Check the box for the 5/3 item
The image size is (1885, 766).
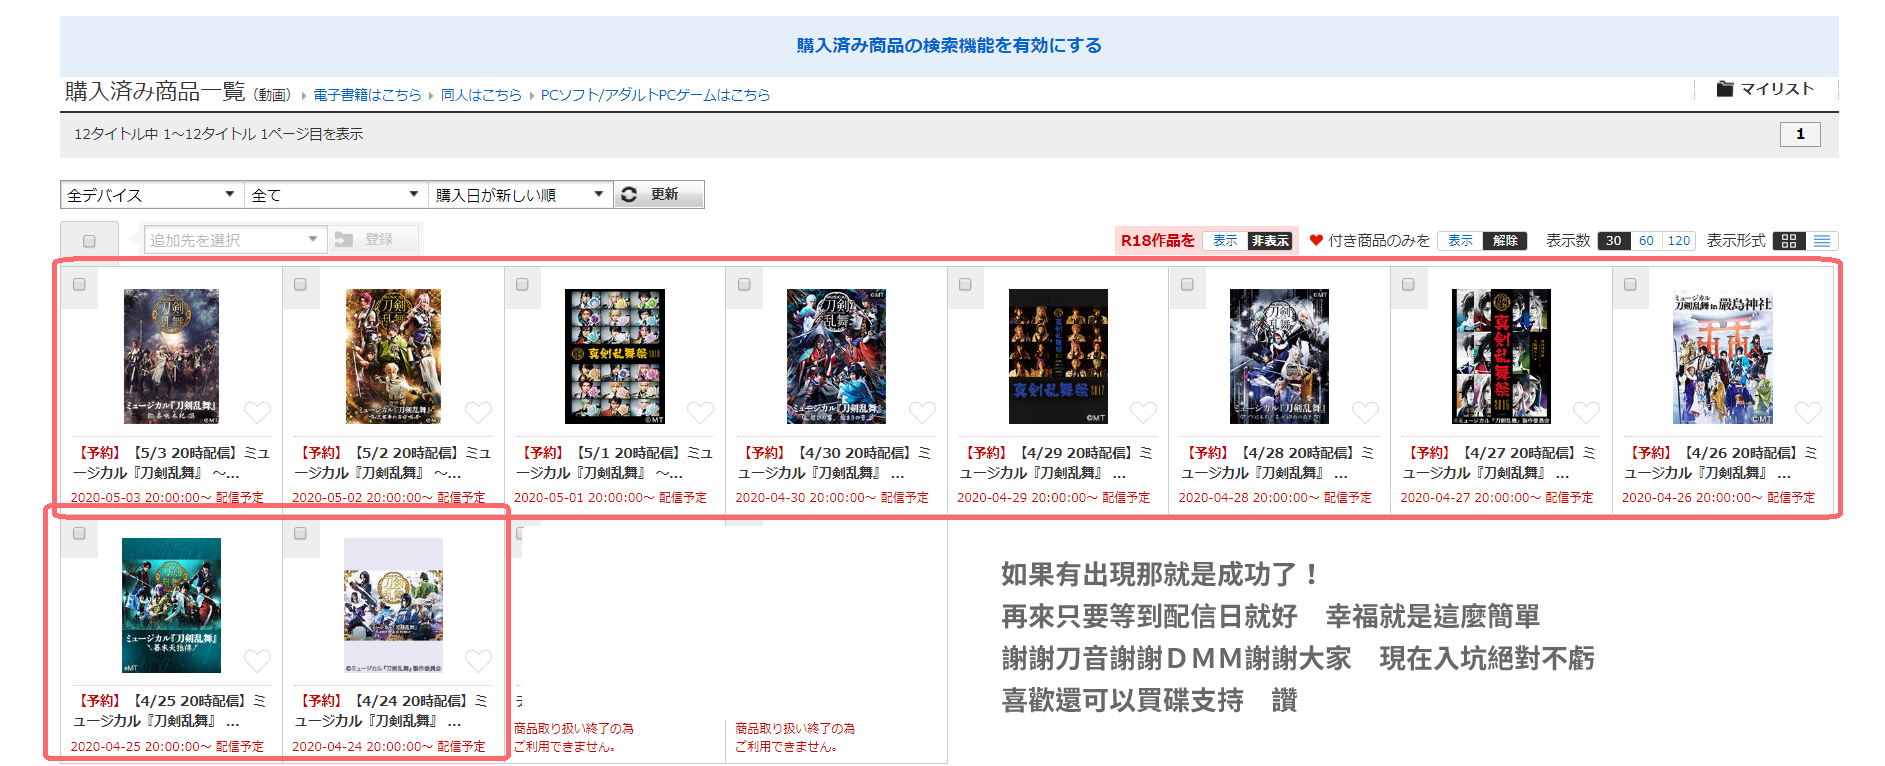[79, 285]
